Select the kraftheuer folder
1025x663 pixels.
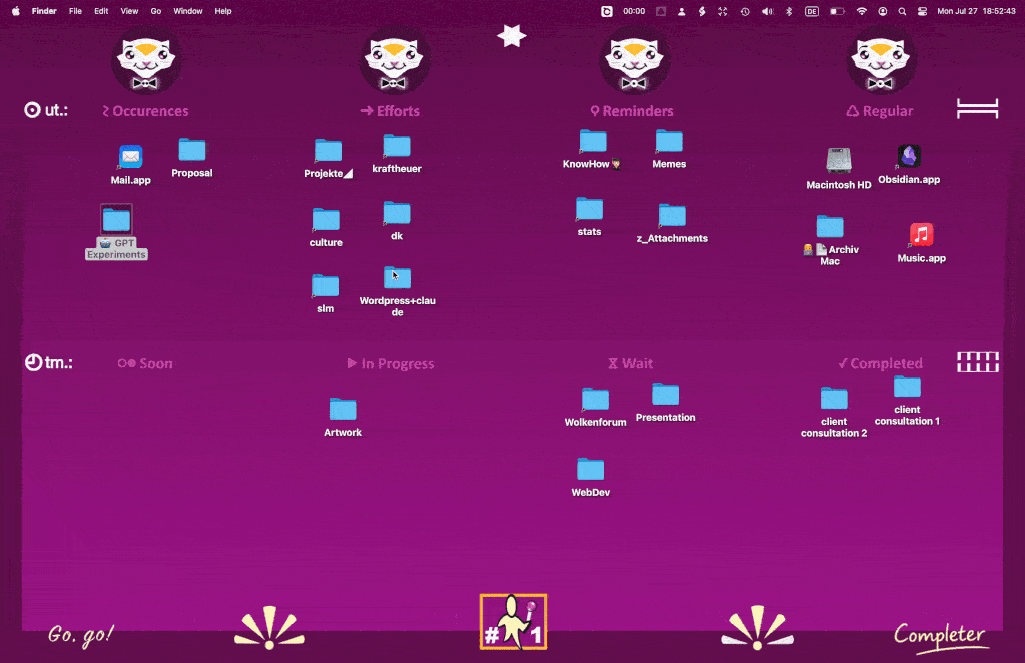coord(397,146)
